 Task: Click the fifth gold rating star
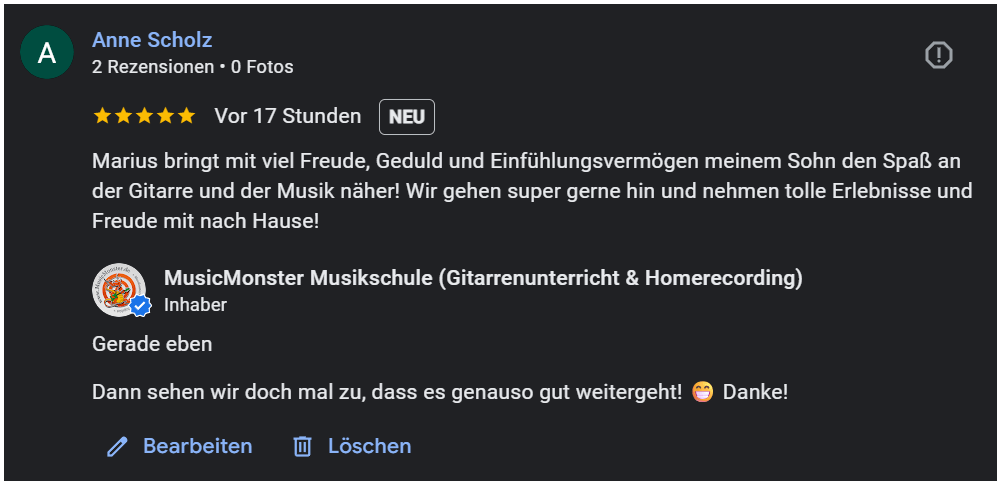point(186,116)
